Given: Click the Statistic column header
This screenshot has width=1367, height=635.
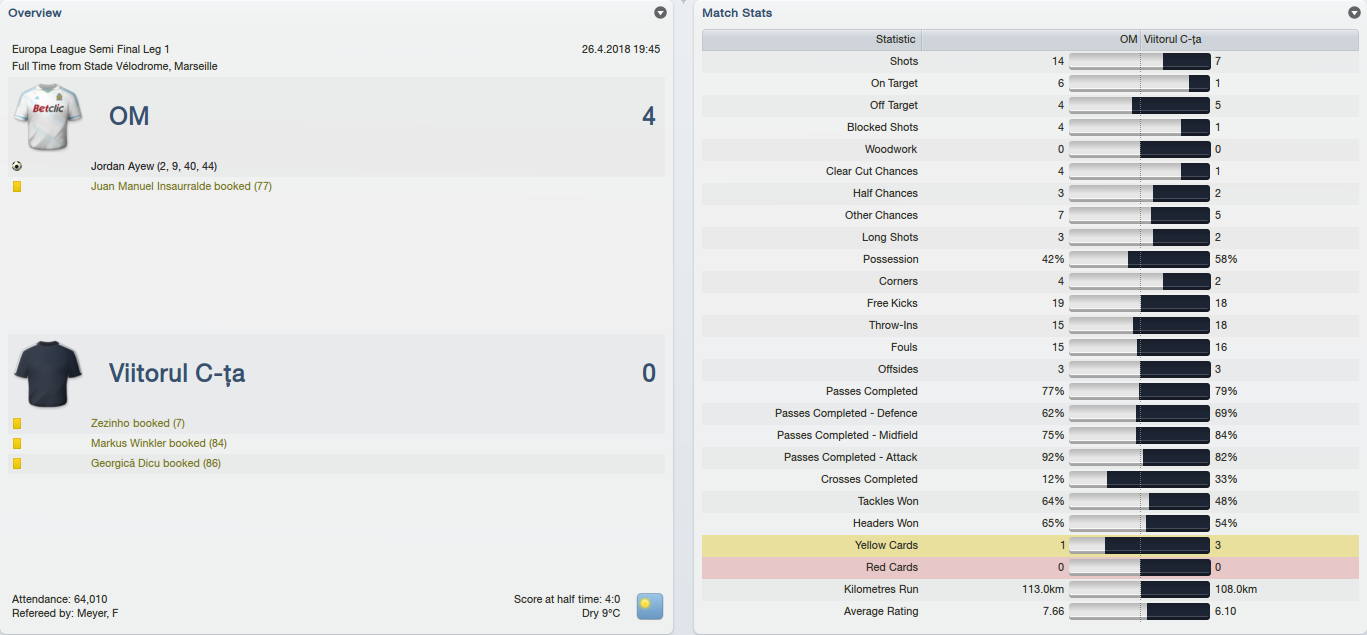Looking at the screenshot, I should [895, 40].
